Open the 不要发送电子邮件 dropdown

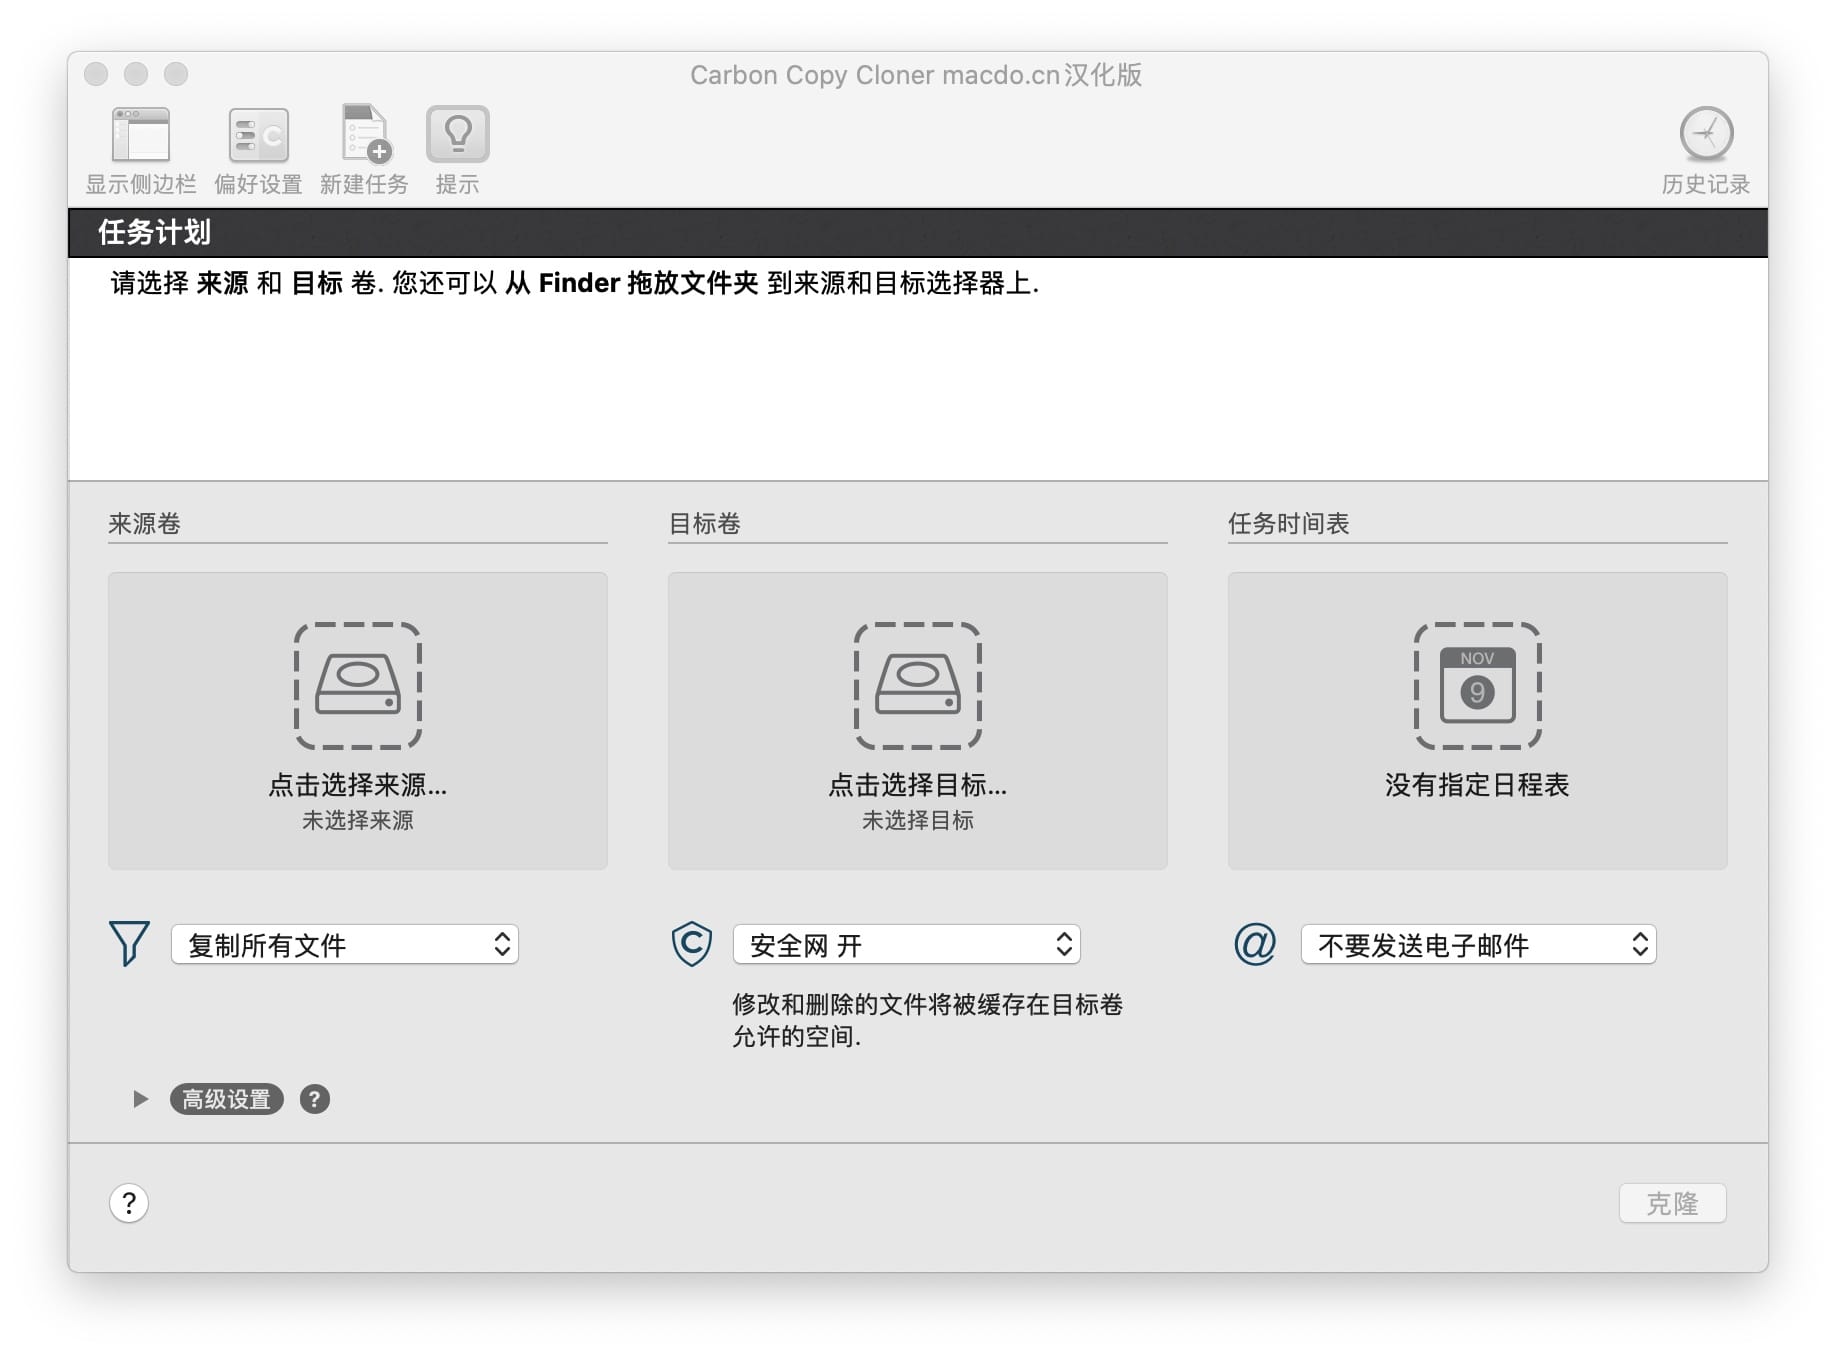point(1477,943)
